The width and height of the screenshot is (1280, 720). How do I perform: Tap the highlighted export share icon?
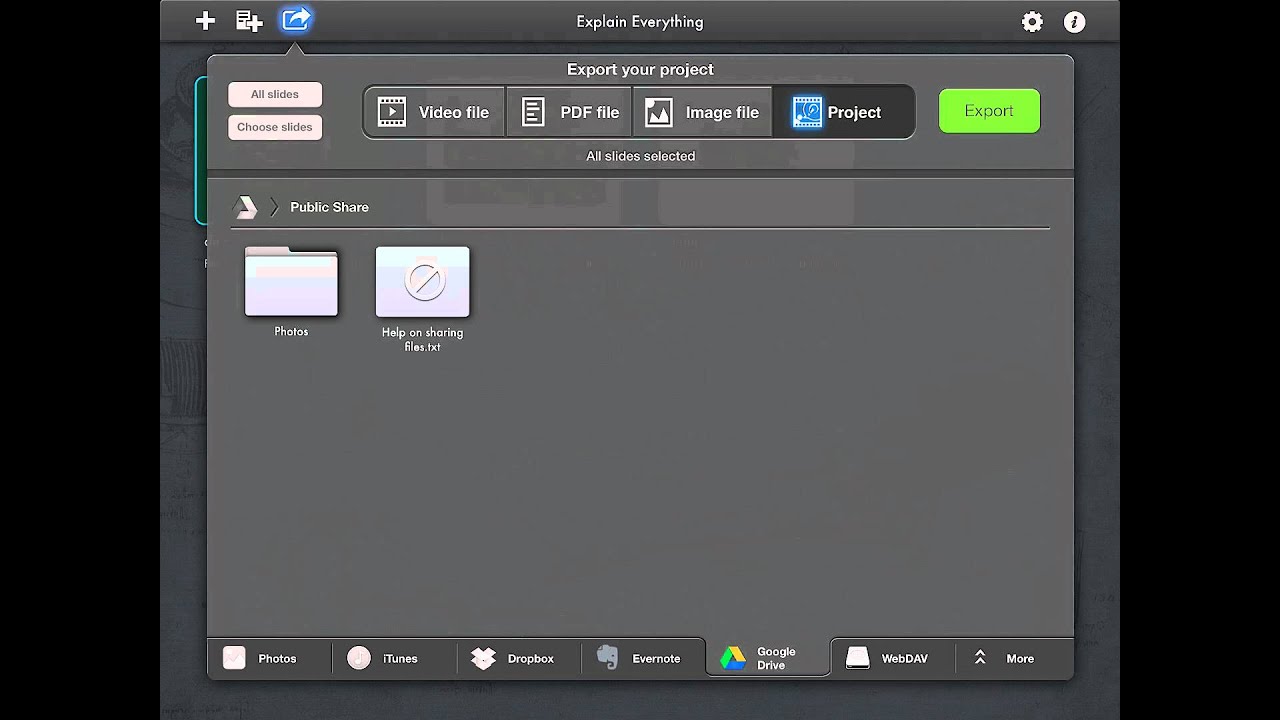(x=296, y=19)
